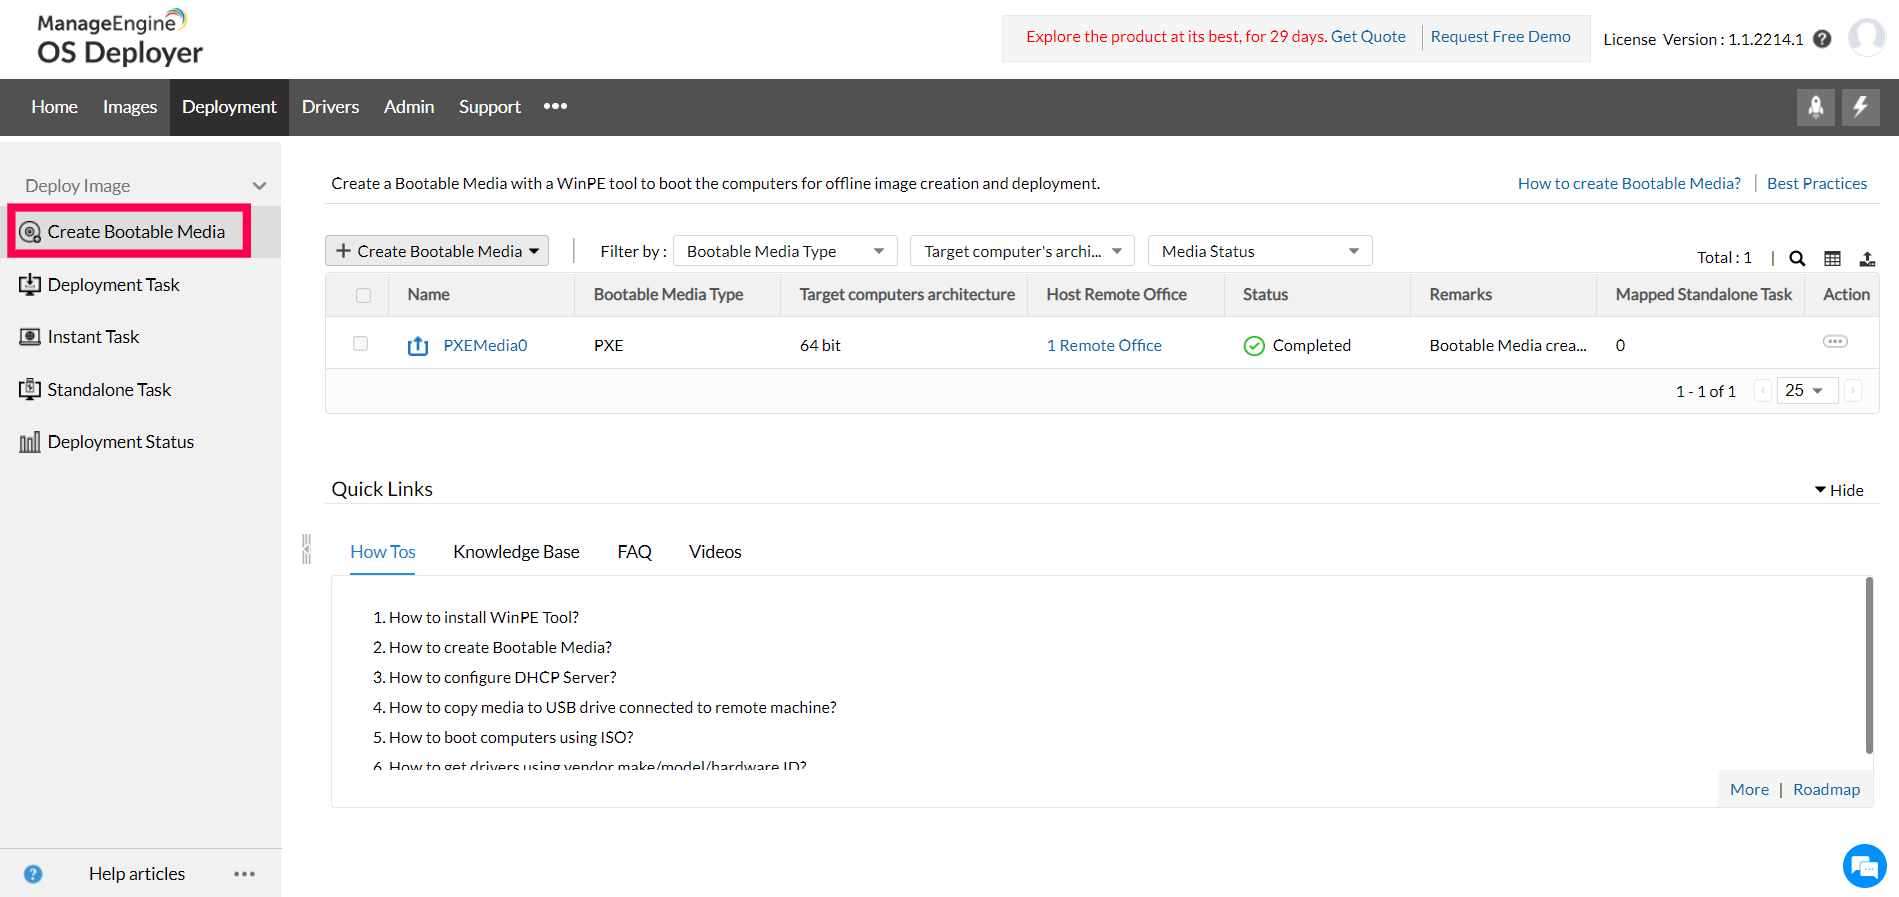The image size is (1899, 897).
Task: Open the column chooser grid icon
Action: 1832,258
